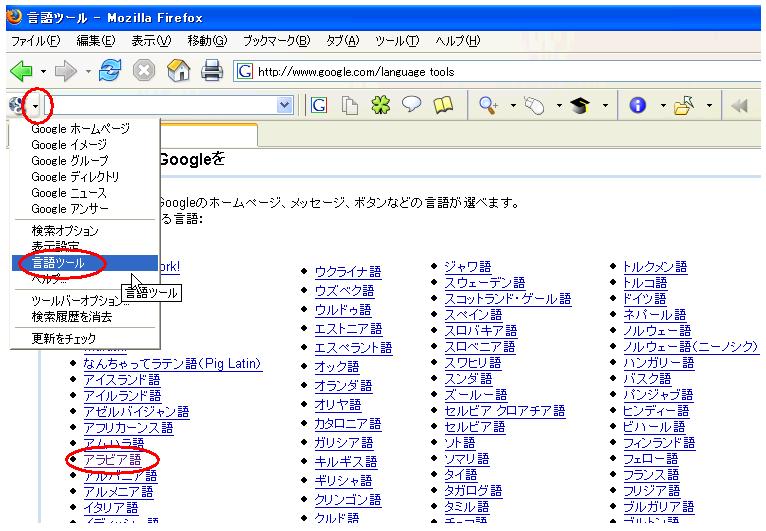Choose 更新をチェック from the menu
The height and width of the screenshot is (531, 766).
click(x=85, y=338)
